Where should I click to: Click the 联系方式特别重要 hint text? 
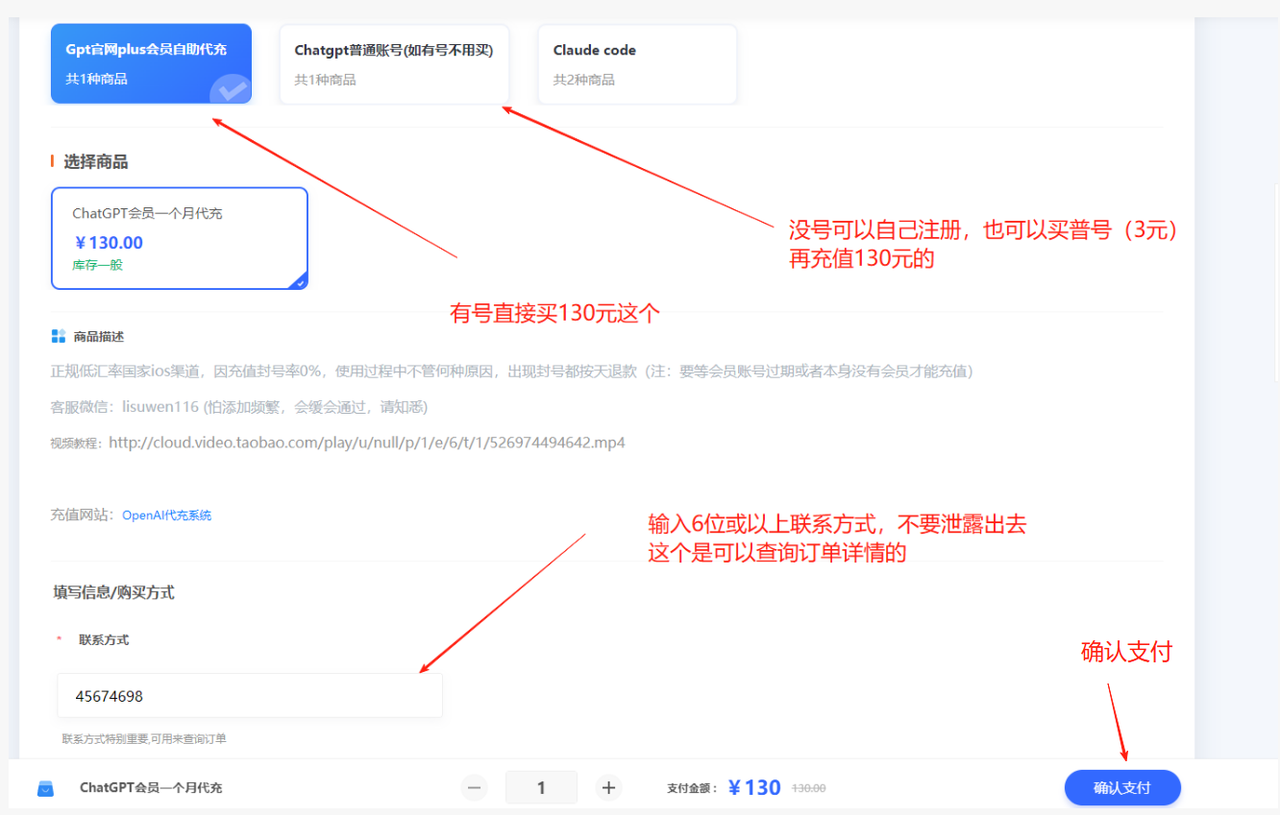point(144,739)
